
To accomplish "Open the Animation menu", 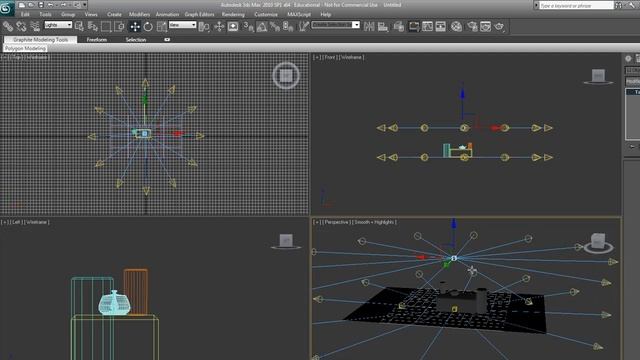I will [167, 14].
